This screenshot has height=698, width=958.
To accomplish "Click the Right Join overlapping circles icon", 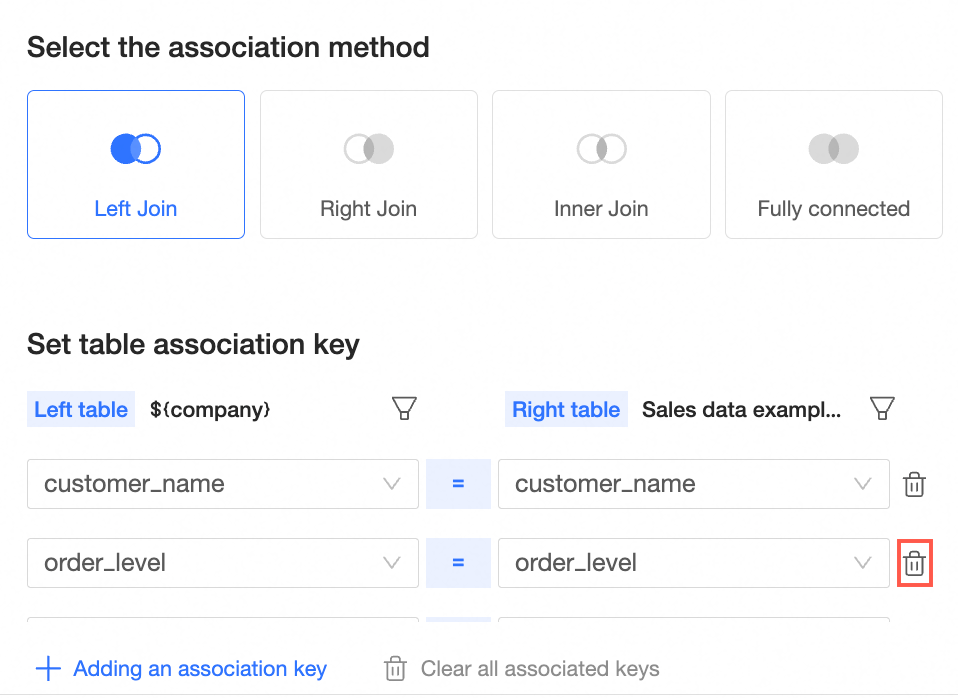I will click(368, 149).
